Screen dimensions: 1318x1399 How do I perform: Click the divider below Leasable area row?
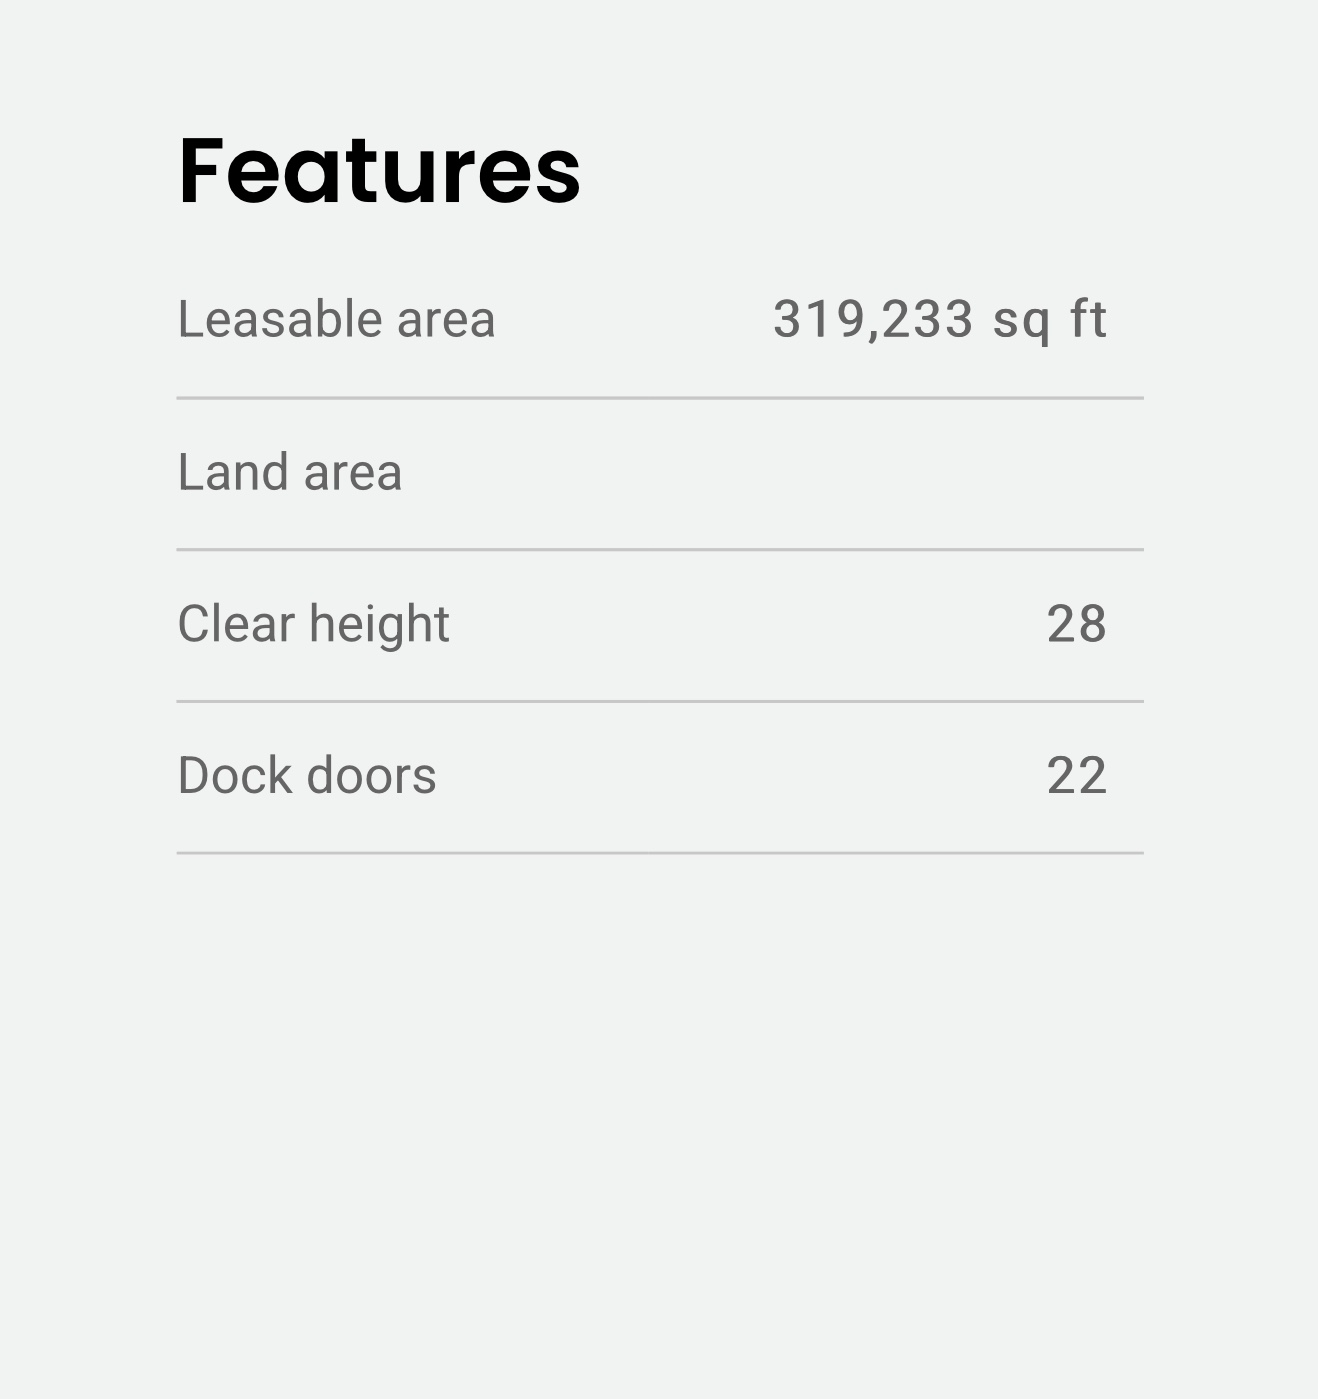(x=660, y=398)
